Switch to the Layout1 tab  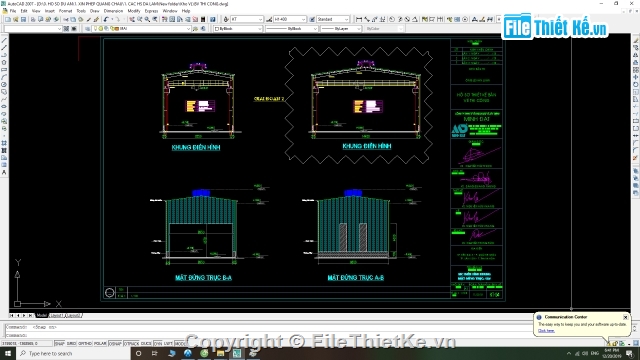coord(56,316)
